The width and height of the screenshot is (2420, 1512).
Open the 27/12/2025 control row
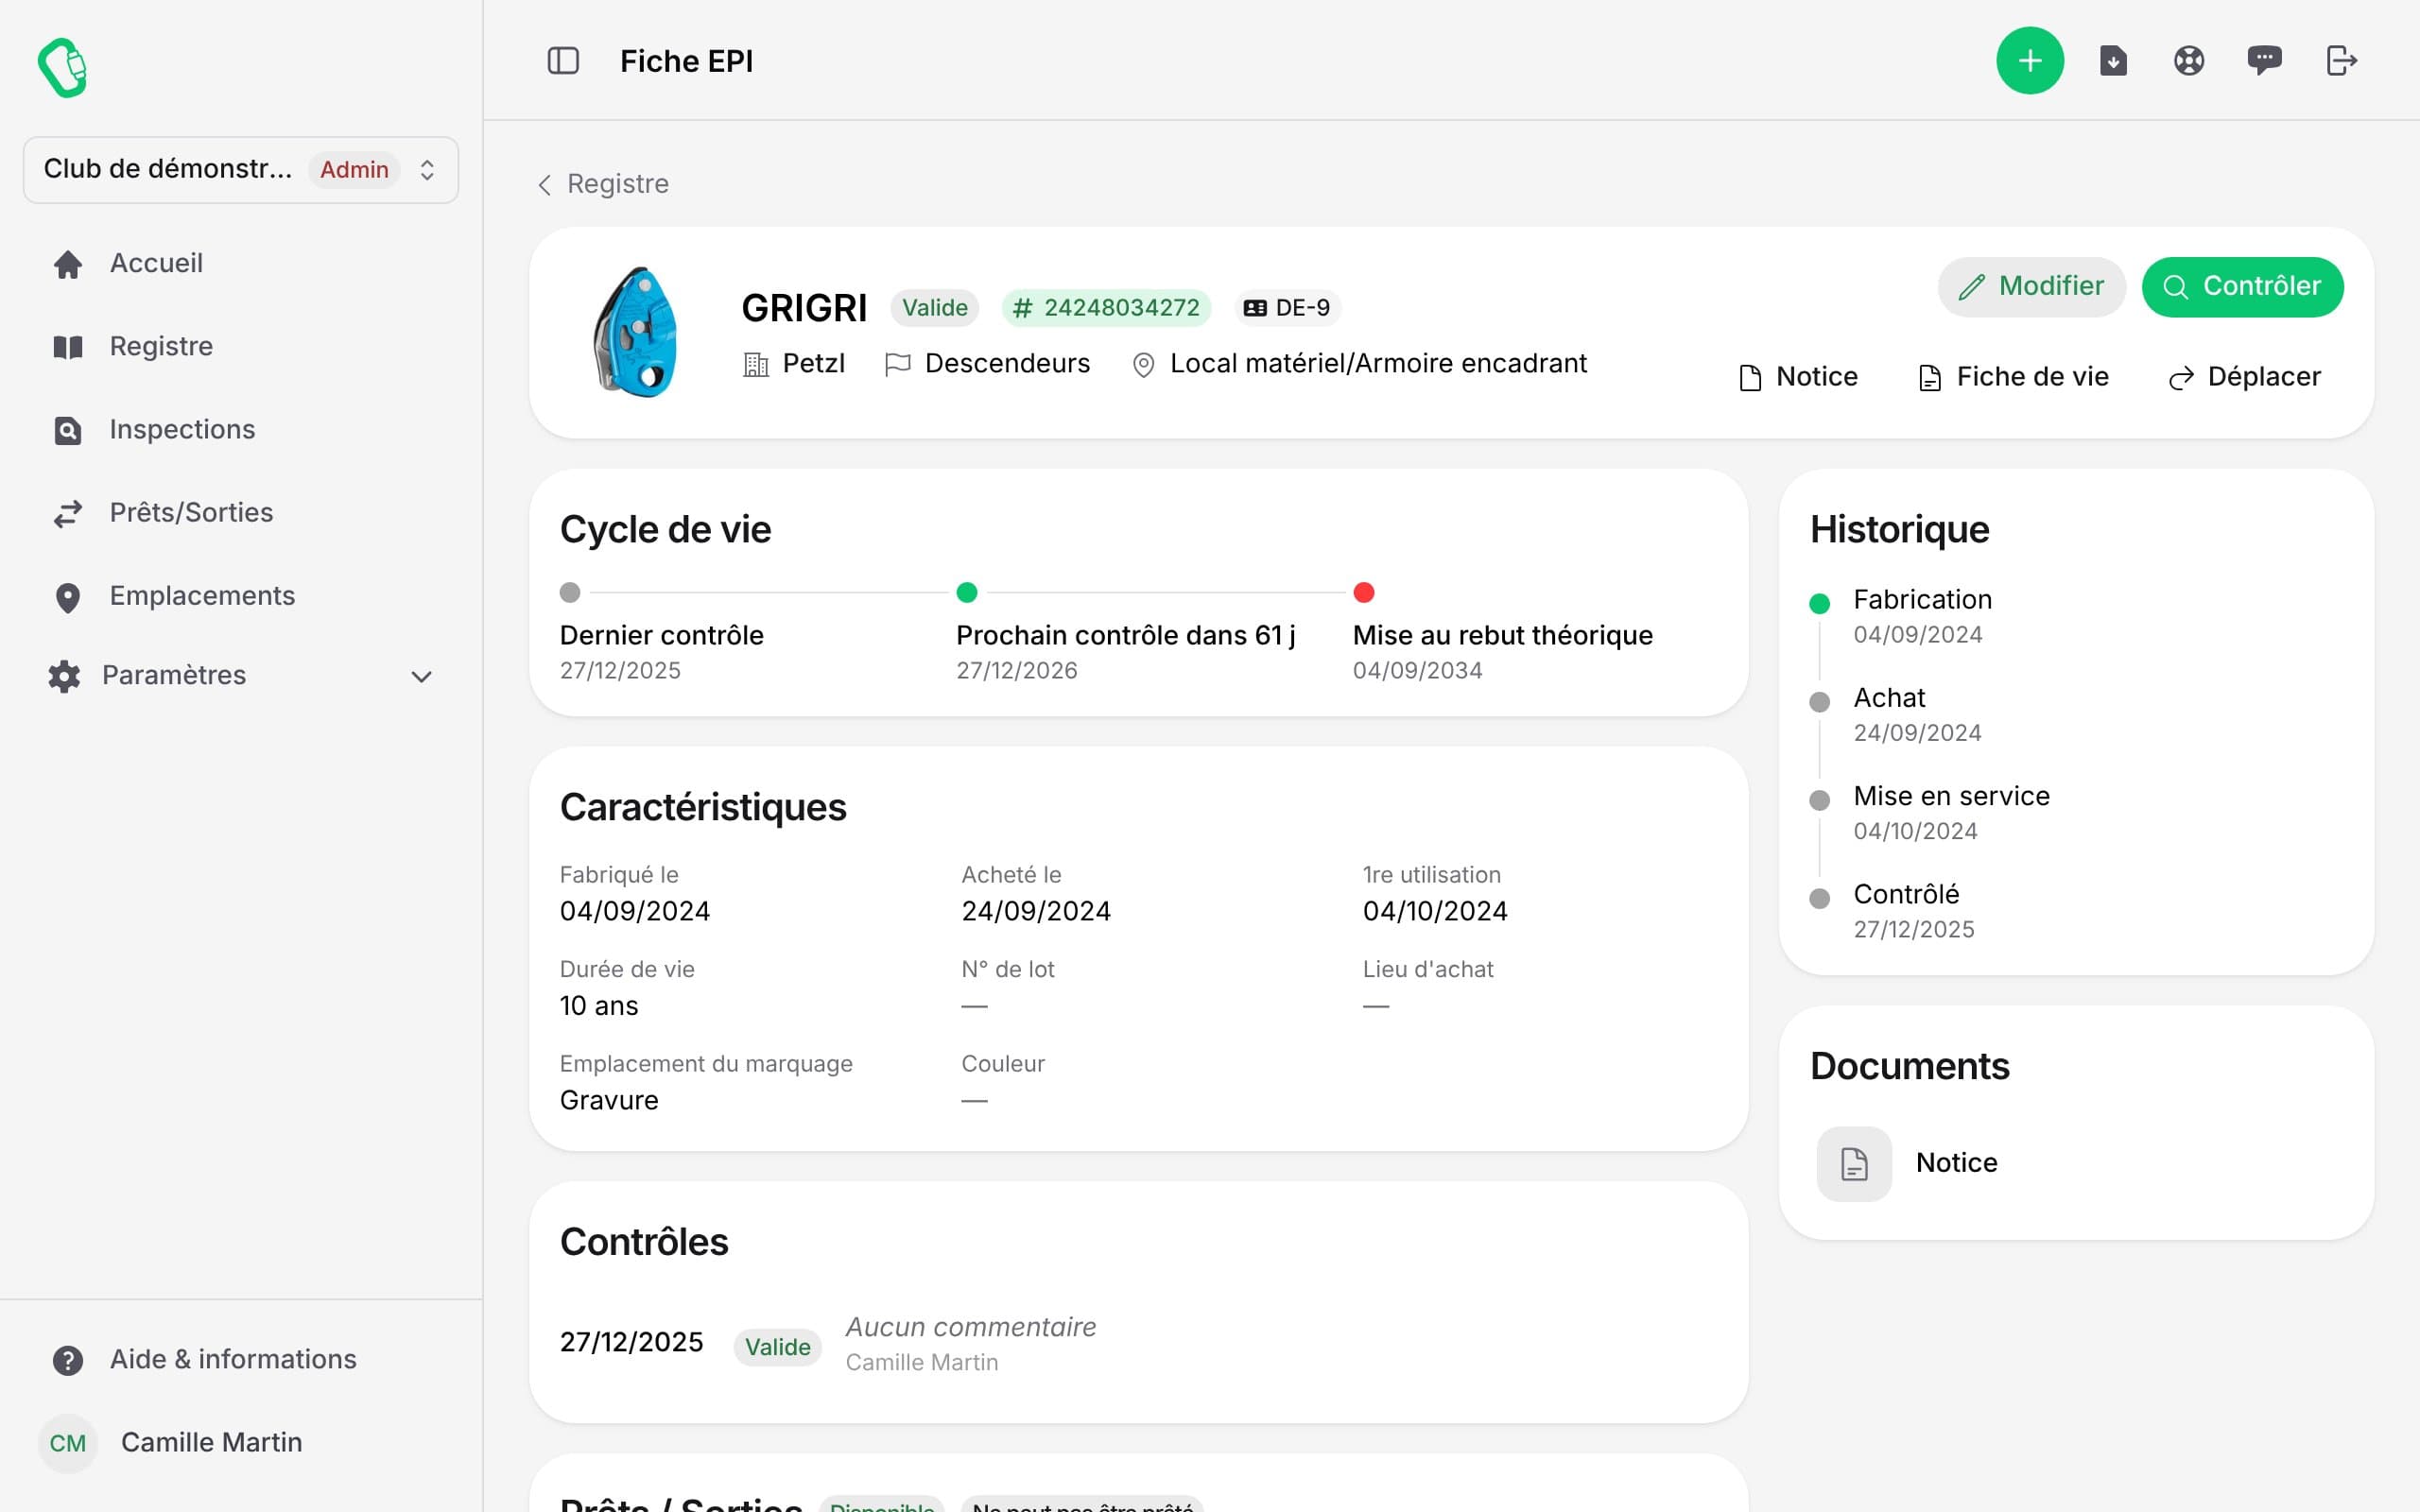(1138, 1343)
